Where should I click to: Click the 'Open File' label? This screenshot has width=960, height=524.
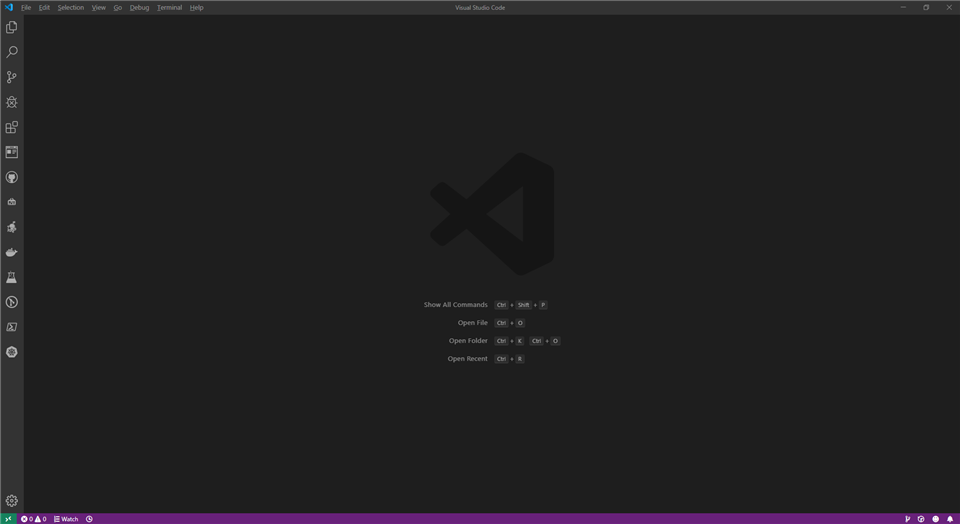pyautogui.click(x=473, y=323)
